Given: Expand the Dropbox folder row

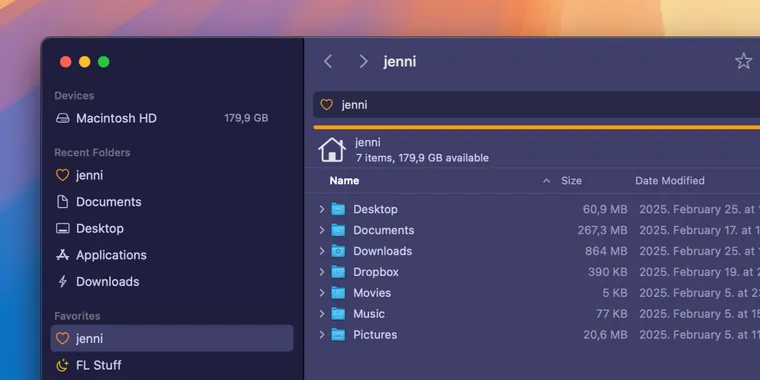Looking at the screenshot, I should (321, 272).
